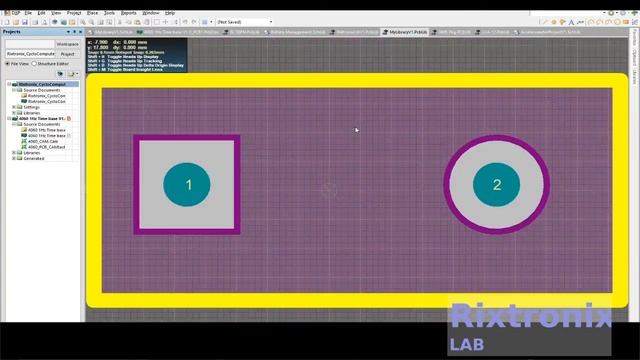Open the File menu

click(x=28, y=13)
